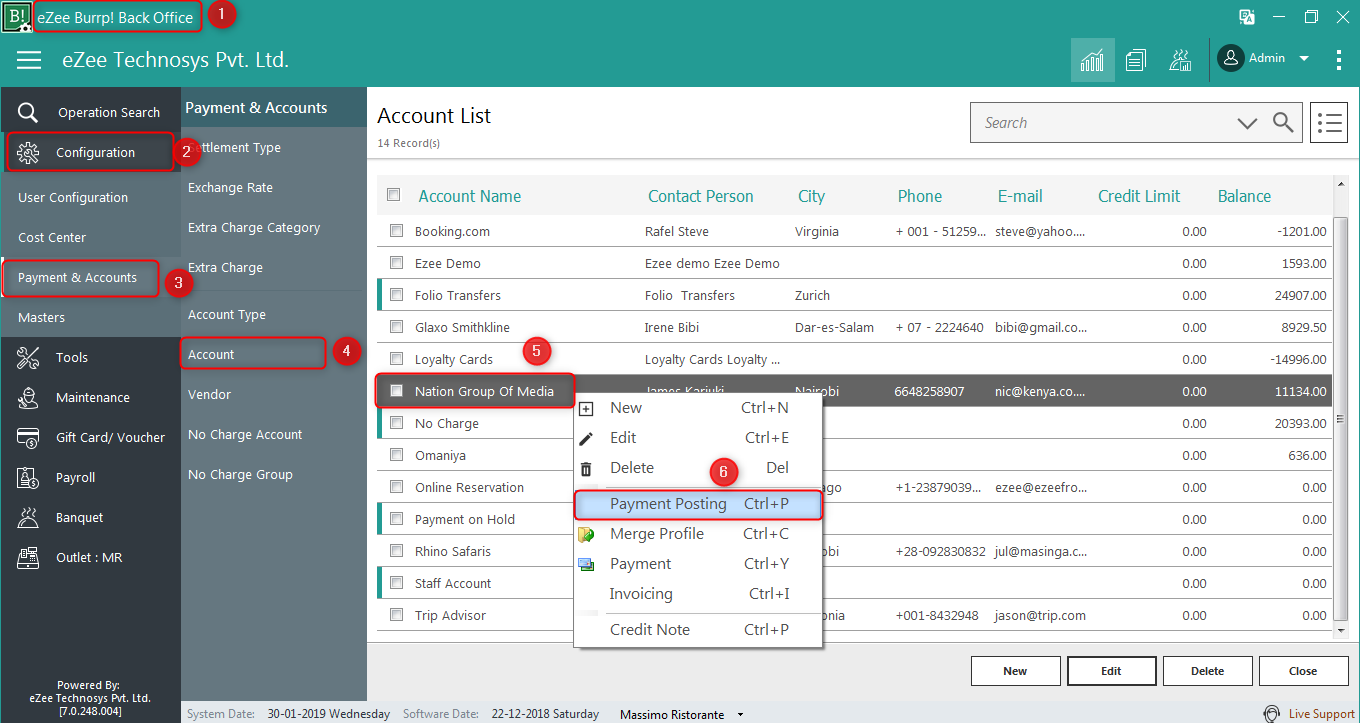Check the Nation Group Of Media checkbox
Screen dimensions: 1360x723
[x=397, y=391]
